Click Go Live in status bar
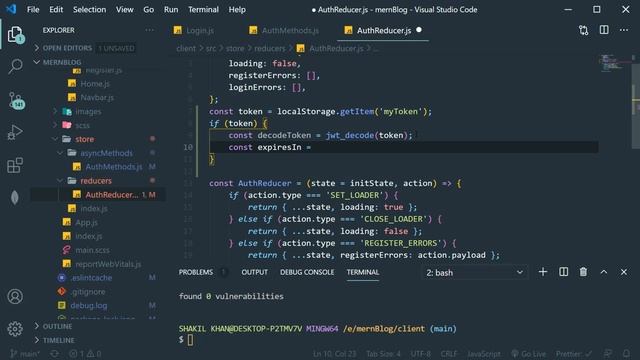 tap(528, 354)
